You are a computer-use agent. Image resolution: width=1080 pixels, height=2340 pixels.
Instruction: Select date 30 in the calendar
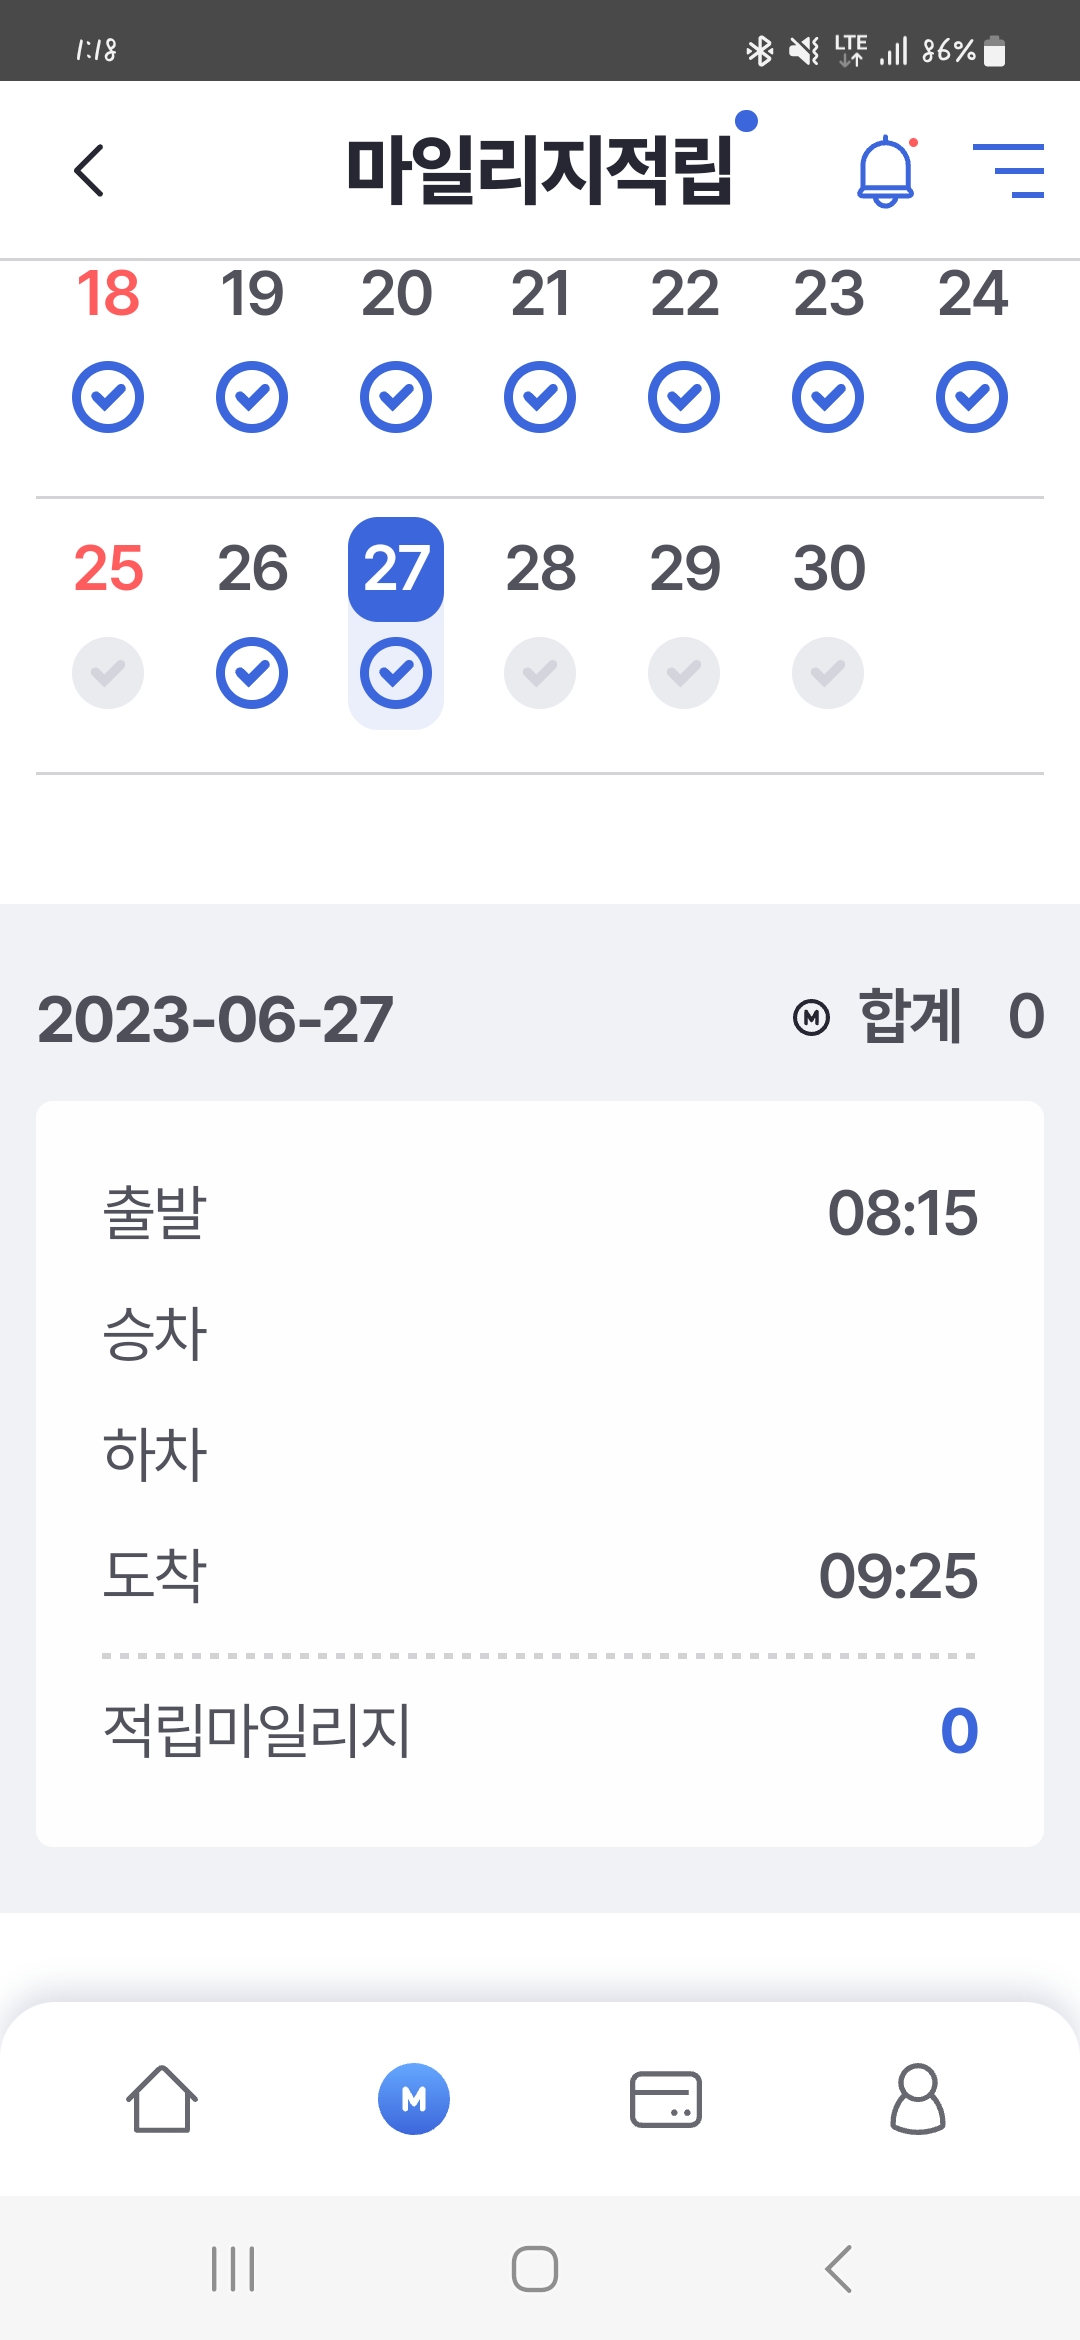click(828, 568)
